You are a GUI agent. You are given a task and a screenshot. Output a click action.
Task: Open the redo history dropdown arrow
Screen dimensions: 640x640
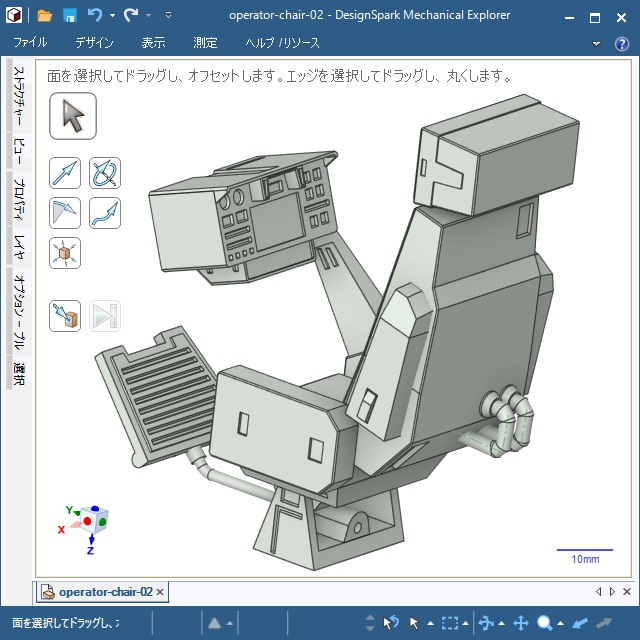(x=149, y=16)
